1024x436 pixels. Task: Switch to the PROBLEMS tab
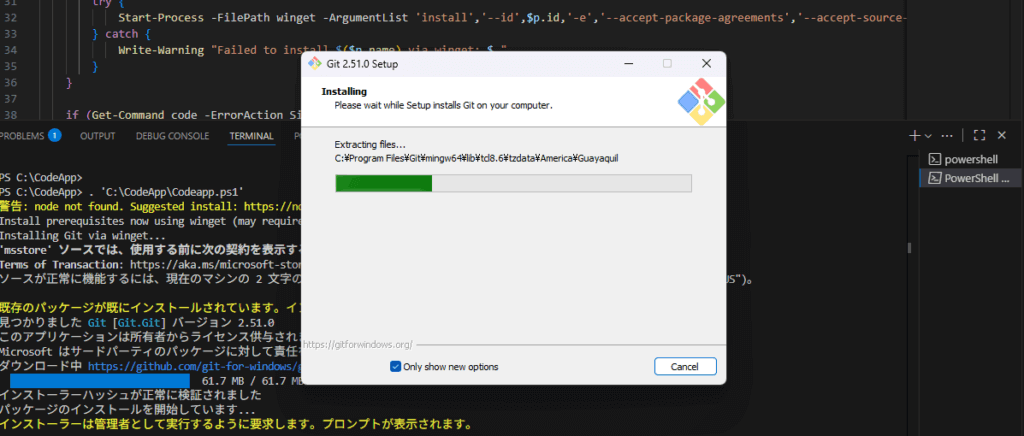coord(22,136)
